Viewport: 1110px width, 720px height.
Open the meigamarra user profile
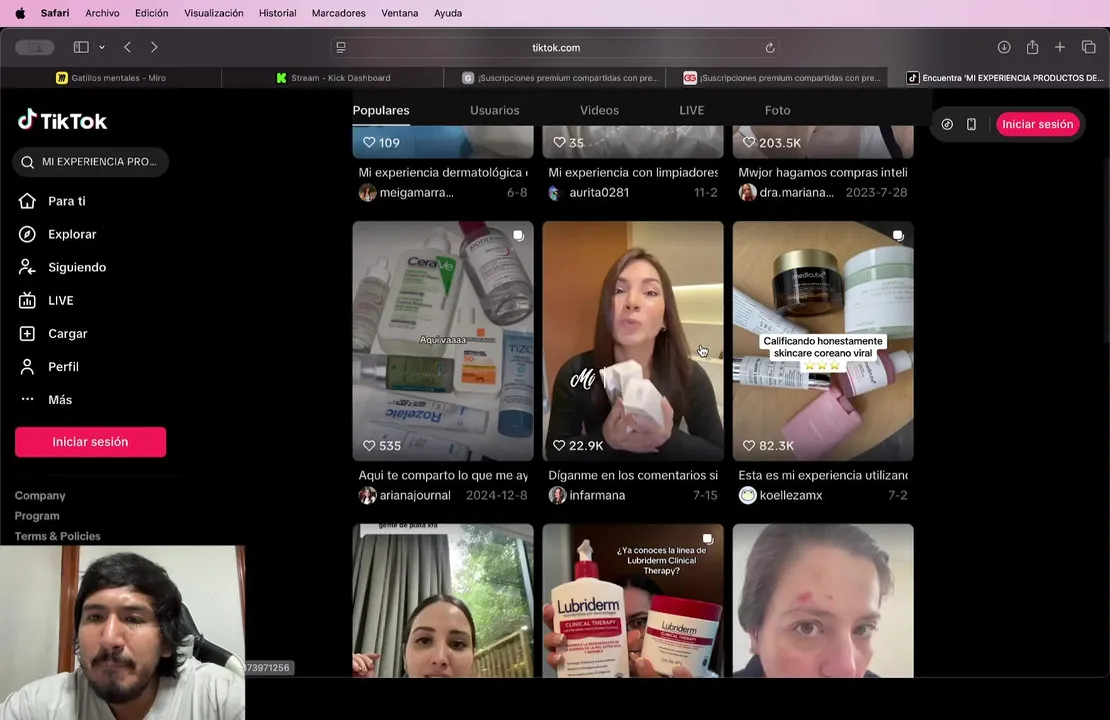[416, 193]
